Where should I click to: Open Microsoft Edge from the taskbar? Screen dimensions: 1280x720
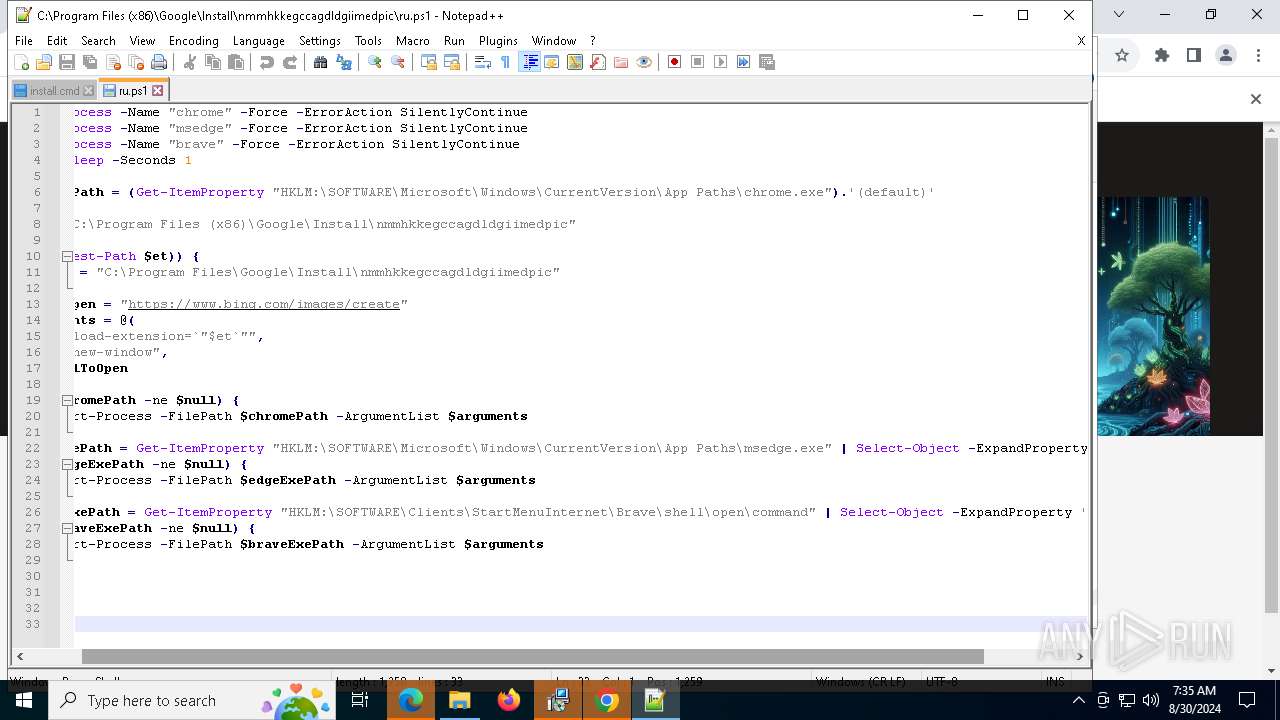tap(411, 700)
